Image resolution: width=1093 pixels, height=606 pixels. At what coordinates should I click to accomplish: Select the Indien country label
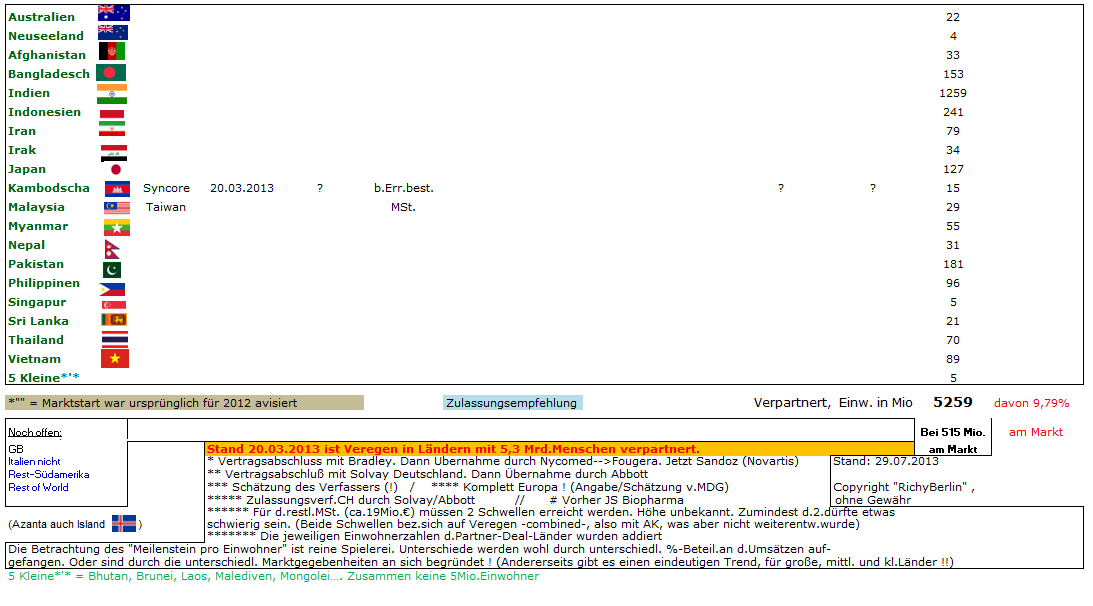(x=29, y=93)
